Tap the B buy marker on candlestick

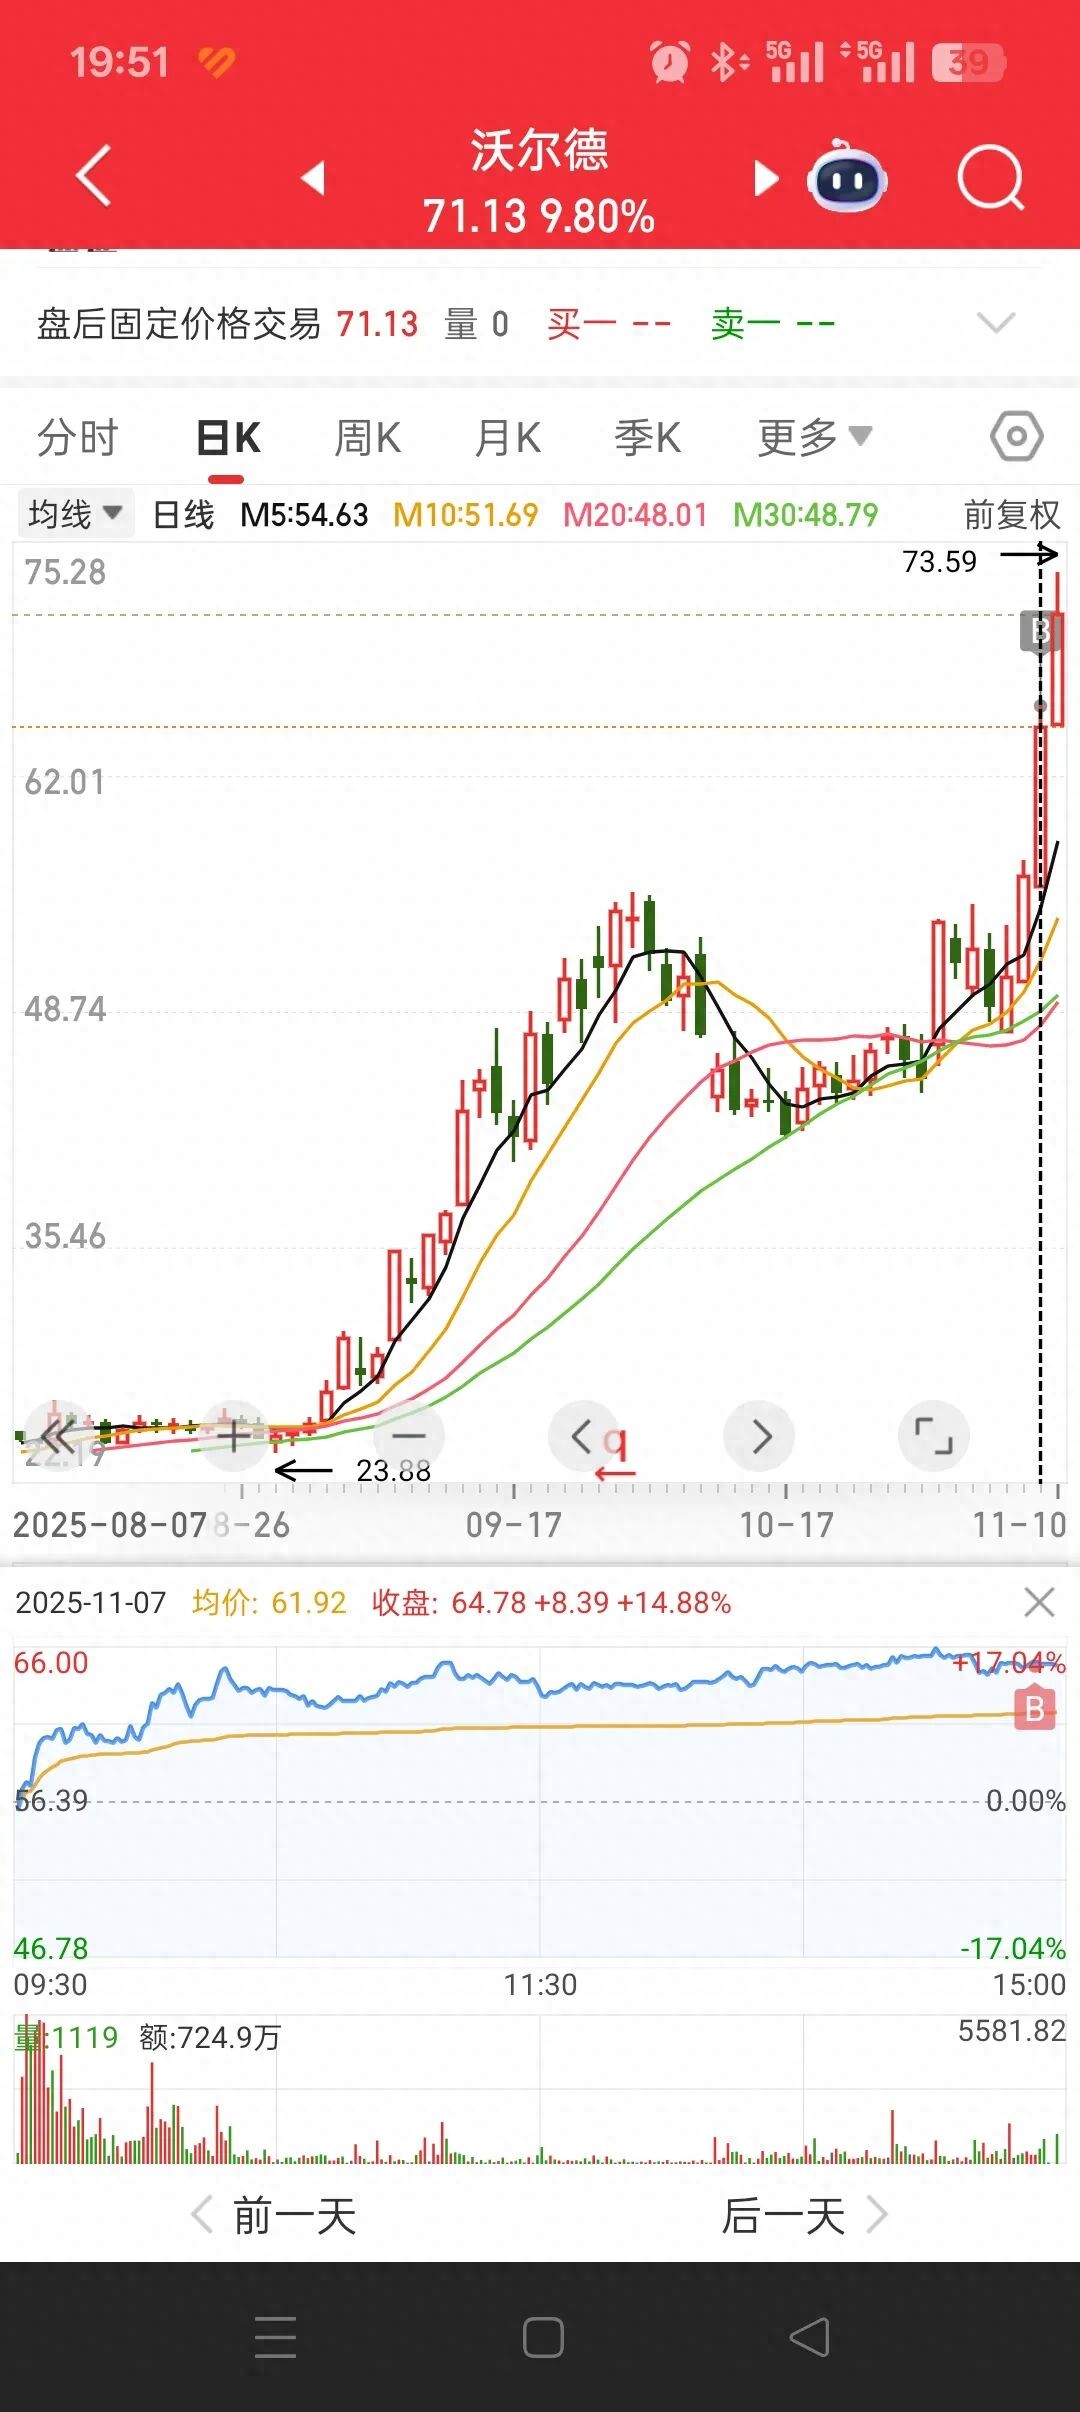pos(1038,632)
